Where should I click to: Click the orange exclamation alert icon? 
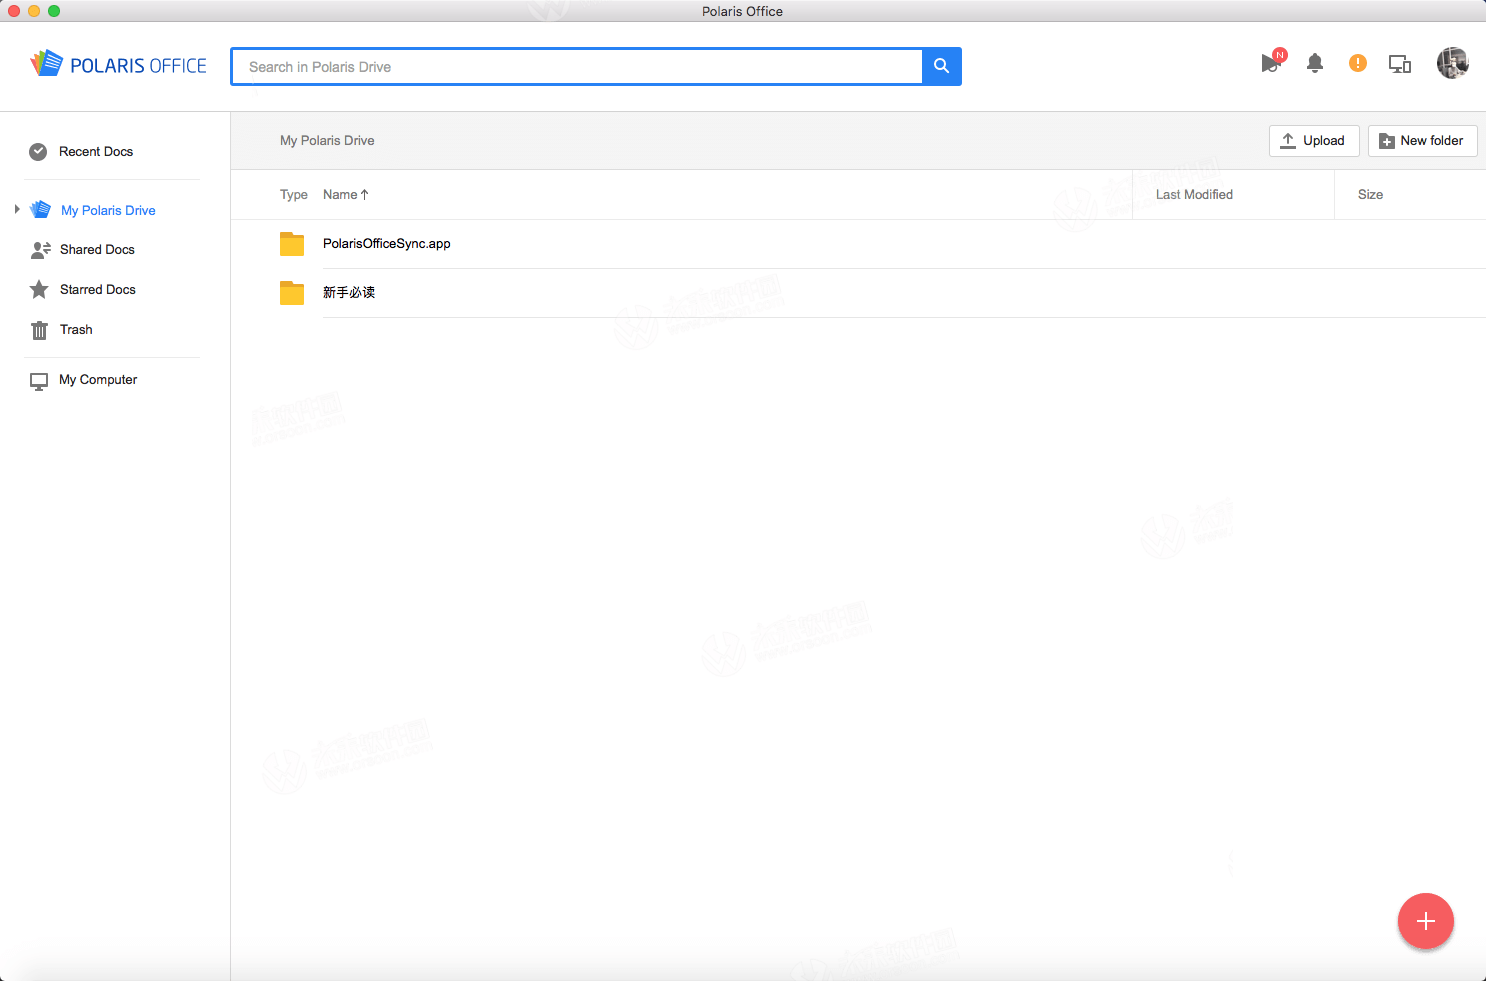1357,63
